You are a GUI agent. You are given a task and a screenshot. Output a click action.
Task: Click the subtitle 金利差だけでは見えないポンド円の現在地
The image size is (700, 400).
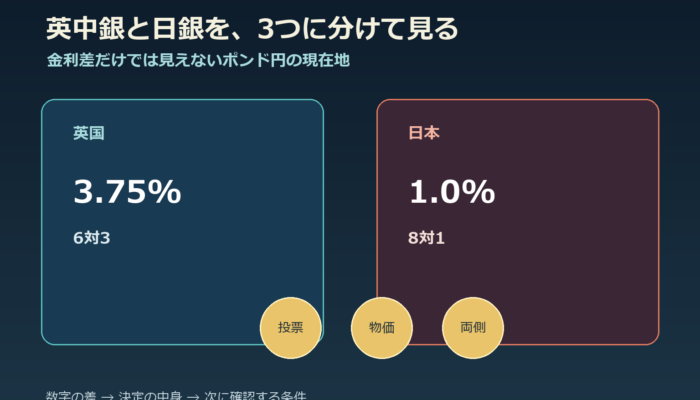(x=198, y=60)
